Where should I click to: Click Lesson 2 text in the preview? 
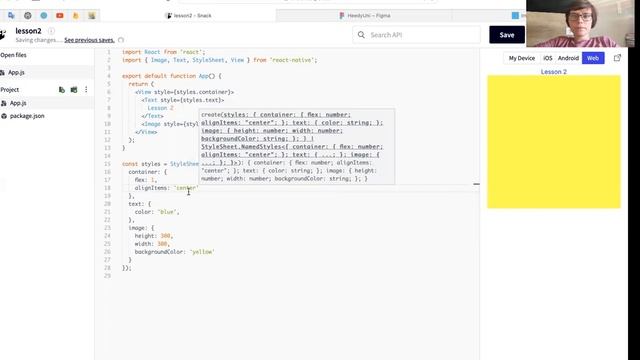(x=553, y=72)
